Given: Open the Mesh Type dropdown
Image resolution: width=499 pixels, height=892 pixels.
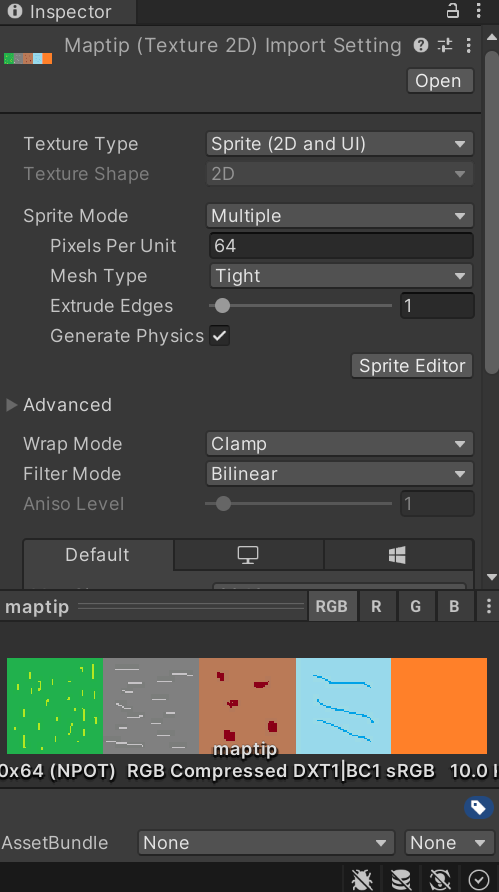Looking at the screenshot, I should [x=341, y=276].
